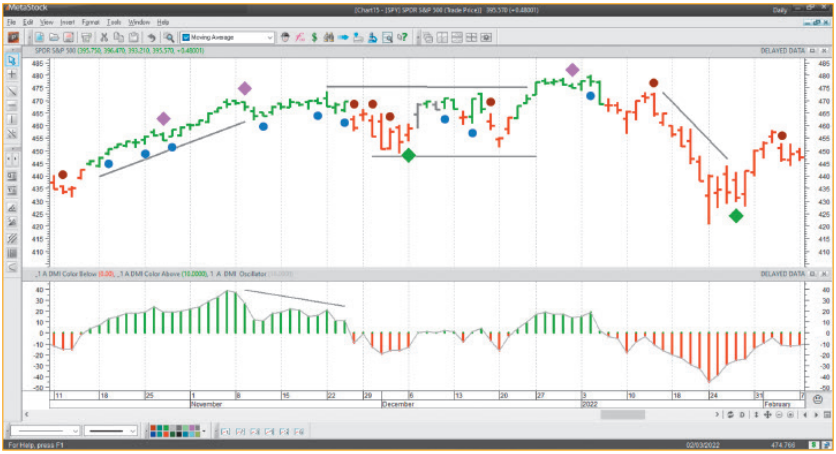Viewport: 836px width, 454px height.
Task: Click the Paste clipboard icon
Action: point(134,37)
